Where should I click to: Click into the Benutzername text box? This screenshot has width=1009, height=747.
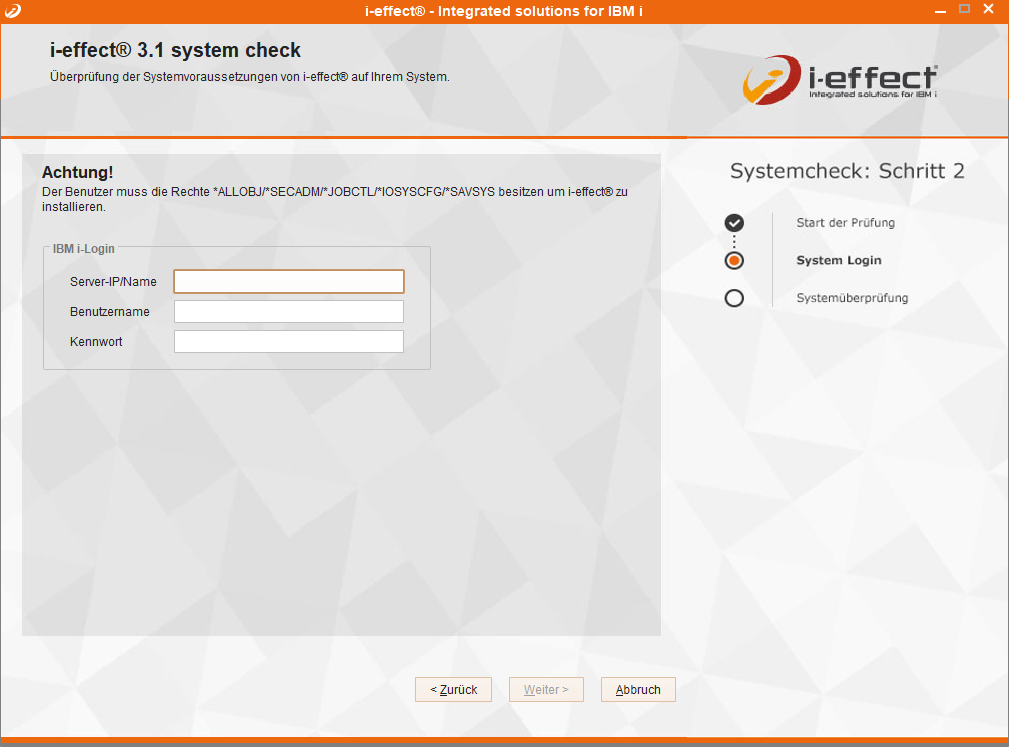tap(288, 312)
